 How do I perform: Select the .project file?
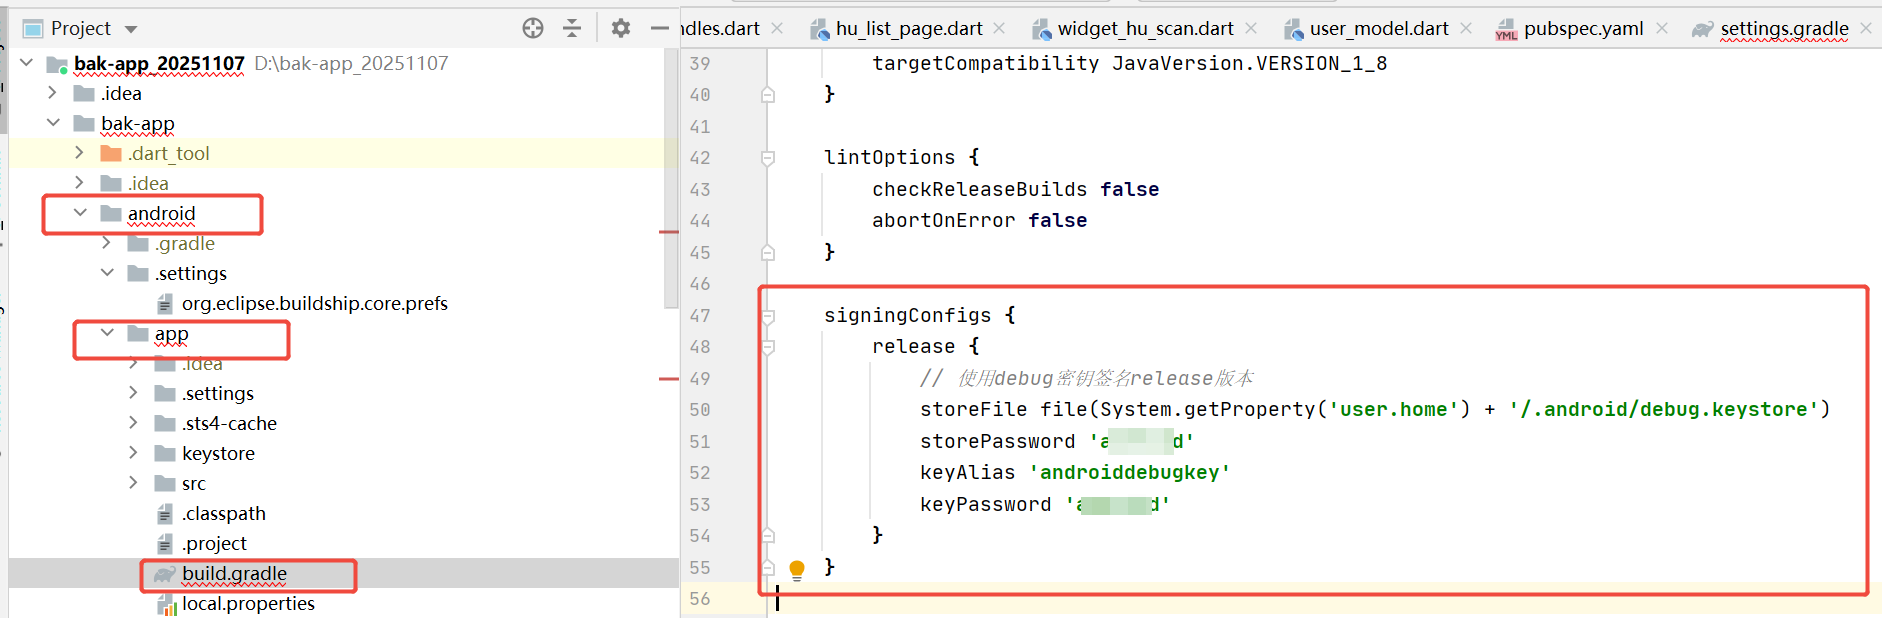pos(214,543)
